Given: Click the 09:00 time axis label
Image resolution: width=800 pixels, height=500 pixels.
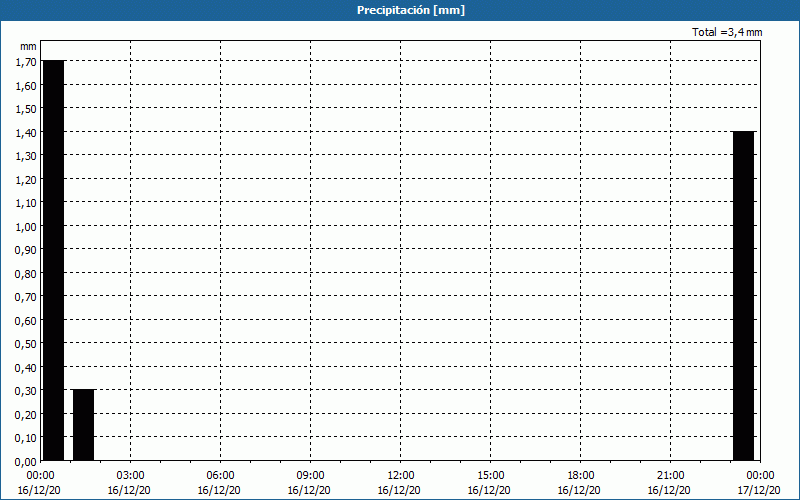Looking at the screenshot, I should click(310, 476).
